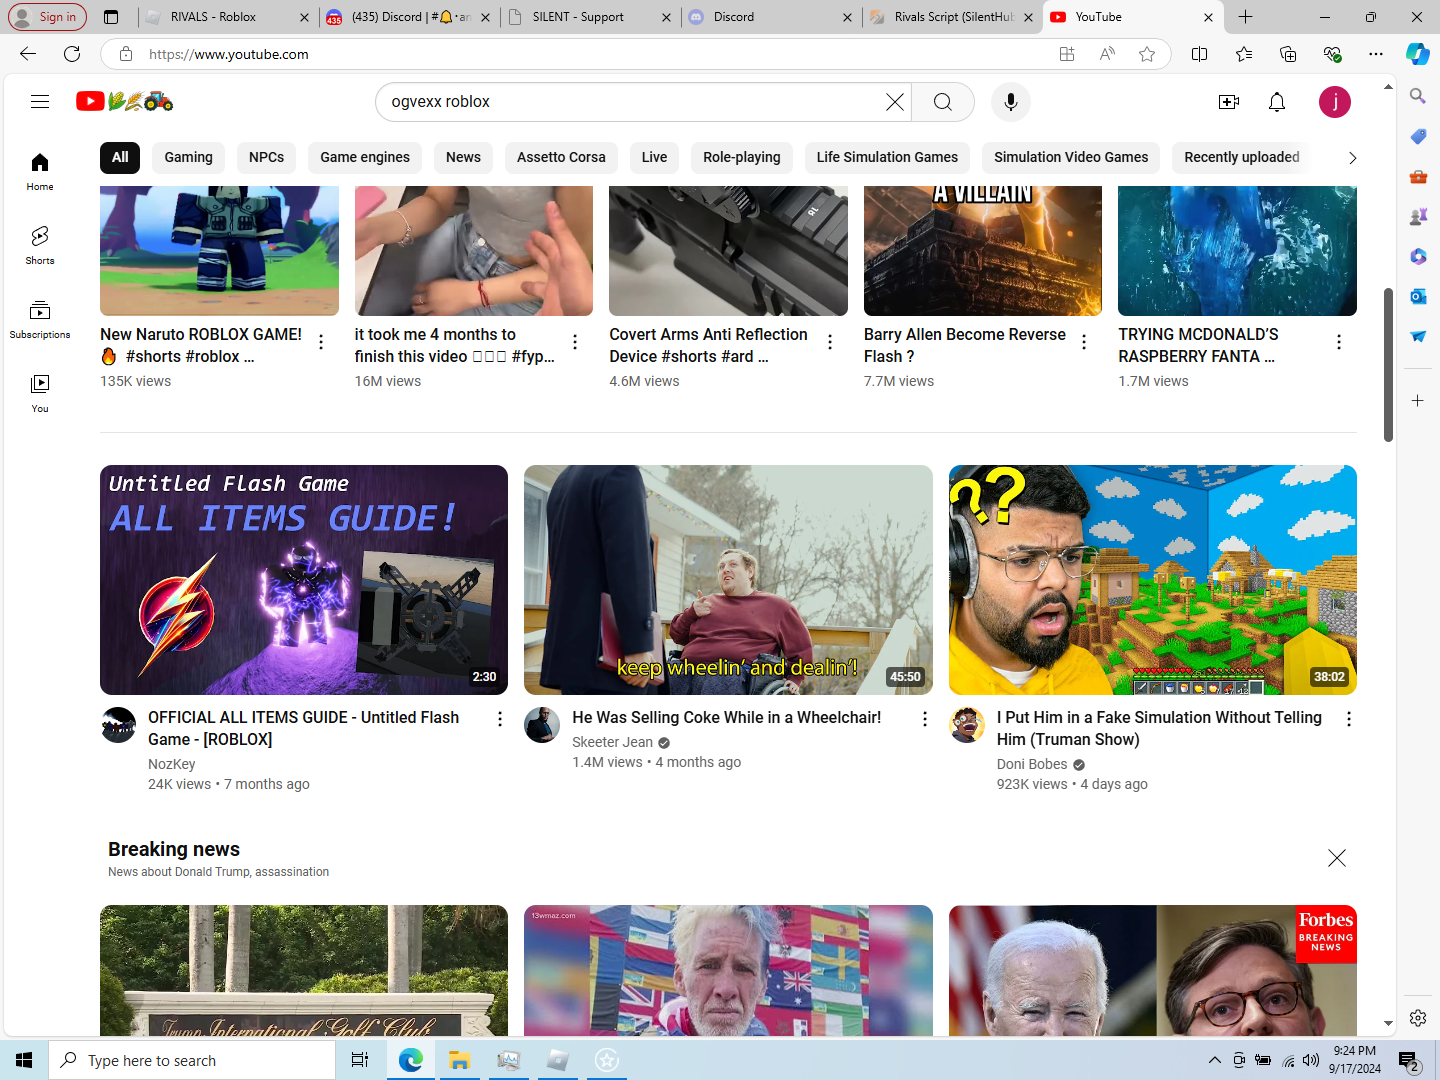The height and width of the screenshot is (1080, 1440).
Task: Filter by Simulation Video Games chip
Action: point(1071,157)
